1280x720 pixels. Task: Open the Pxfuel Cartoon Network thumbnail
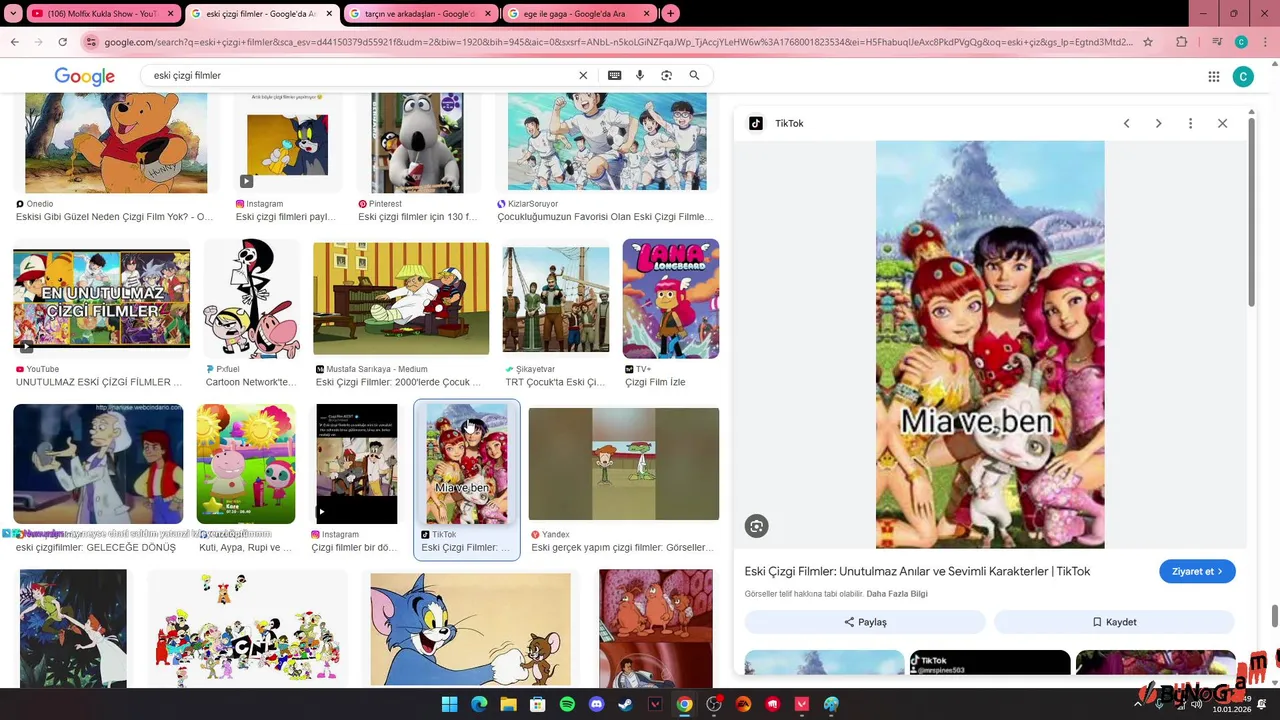(251, 298)
